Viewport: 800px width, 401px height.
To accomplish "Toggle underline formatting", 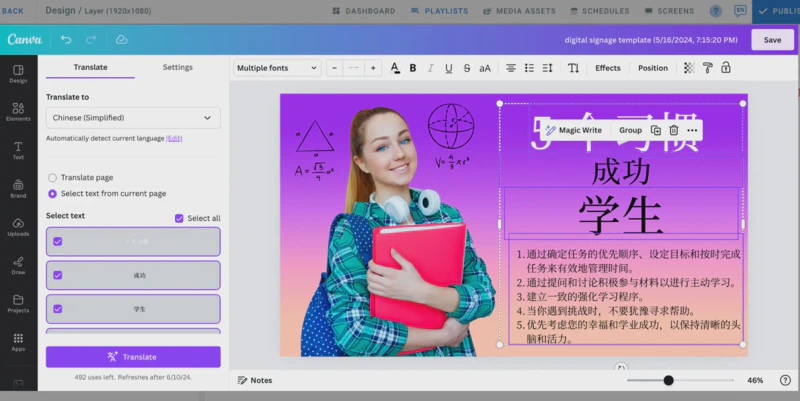I will (448, 68).
